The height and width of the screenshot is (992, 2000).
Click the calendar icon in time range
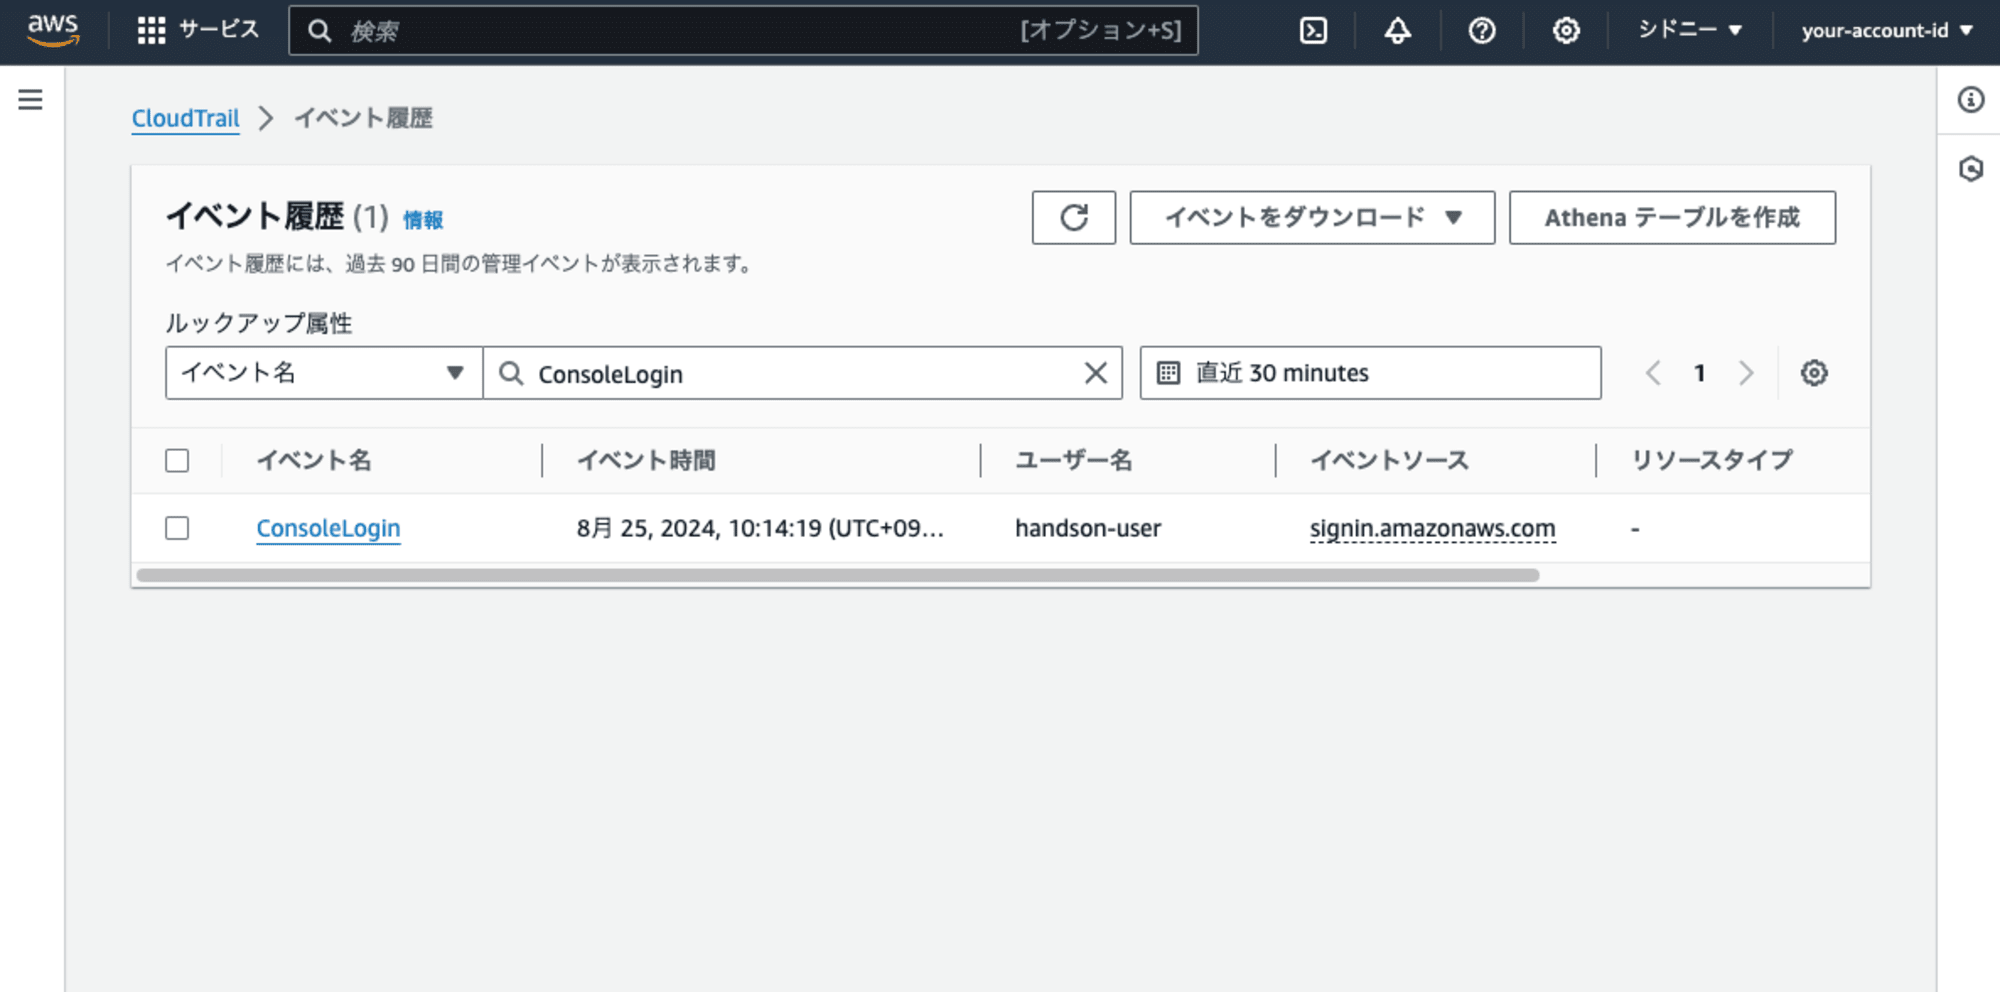click(x=1168, y=373)
